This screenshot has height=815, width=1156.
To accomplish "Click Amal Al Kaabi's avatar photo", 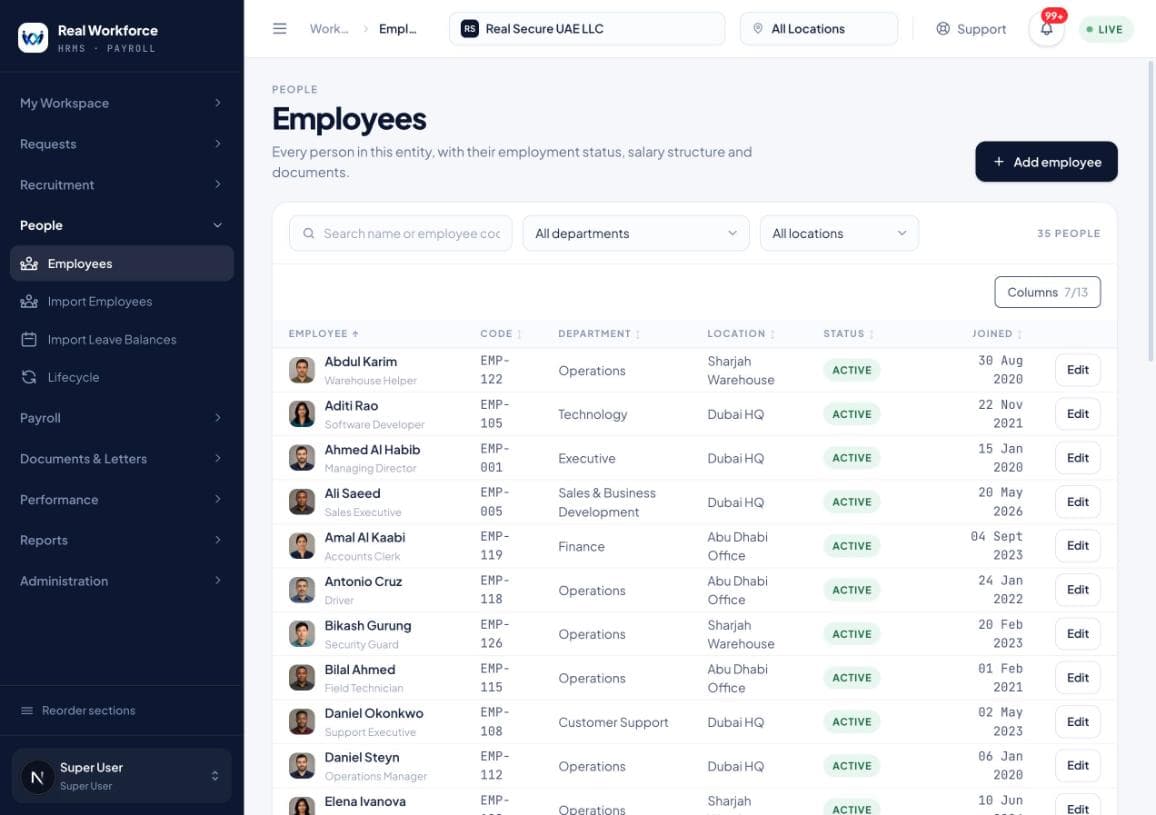I will (302, 546).
